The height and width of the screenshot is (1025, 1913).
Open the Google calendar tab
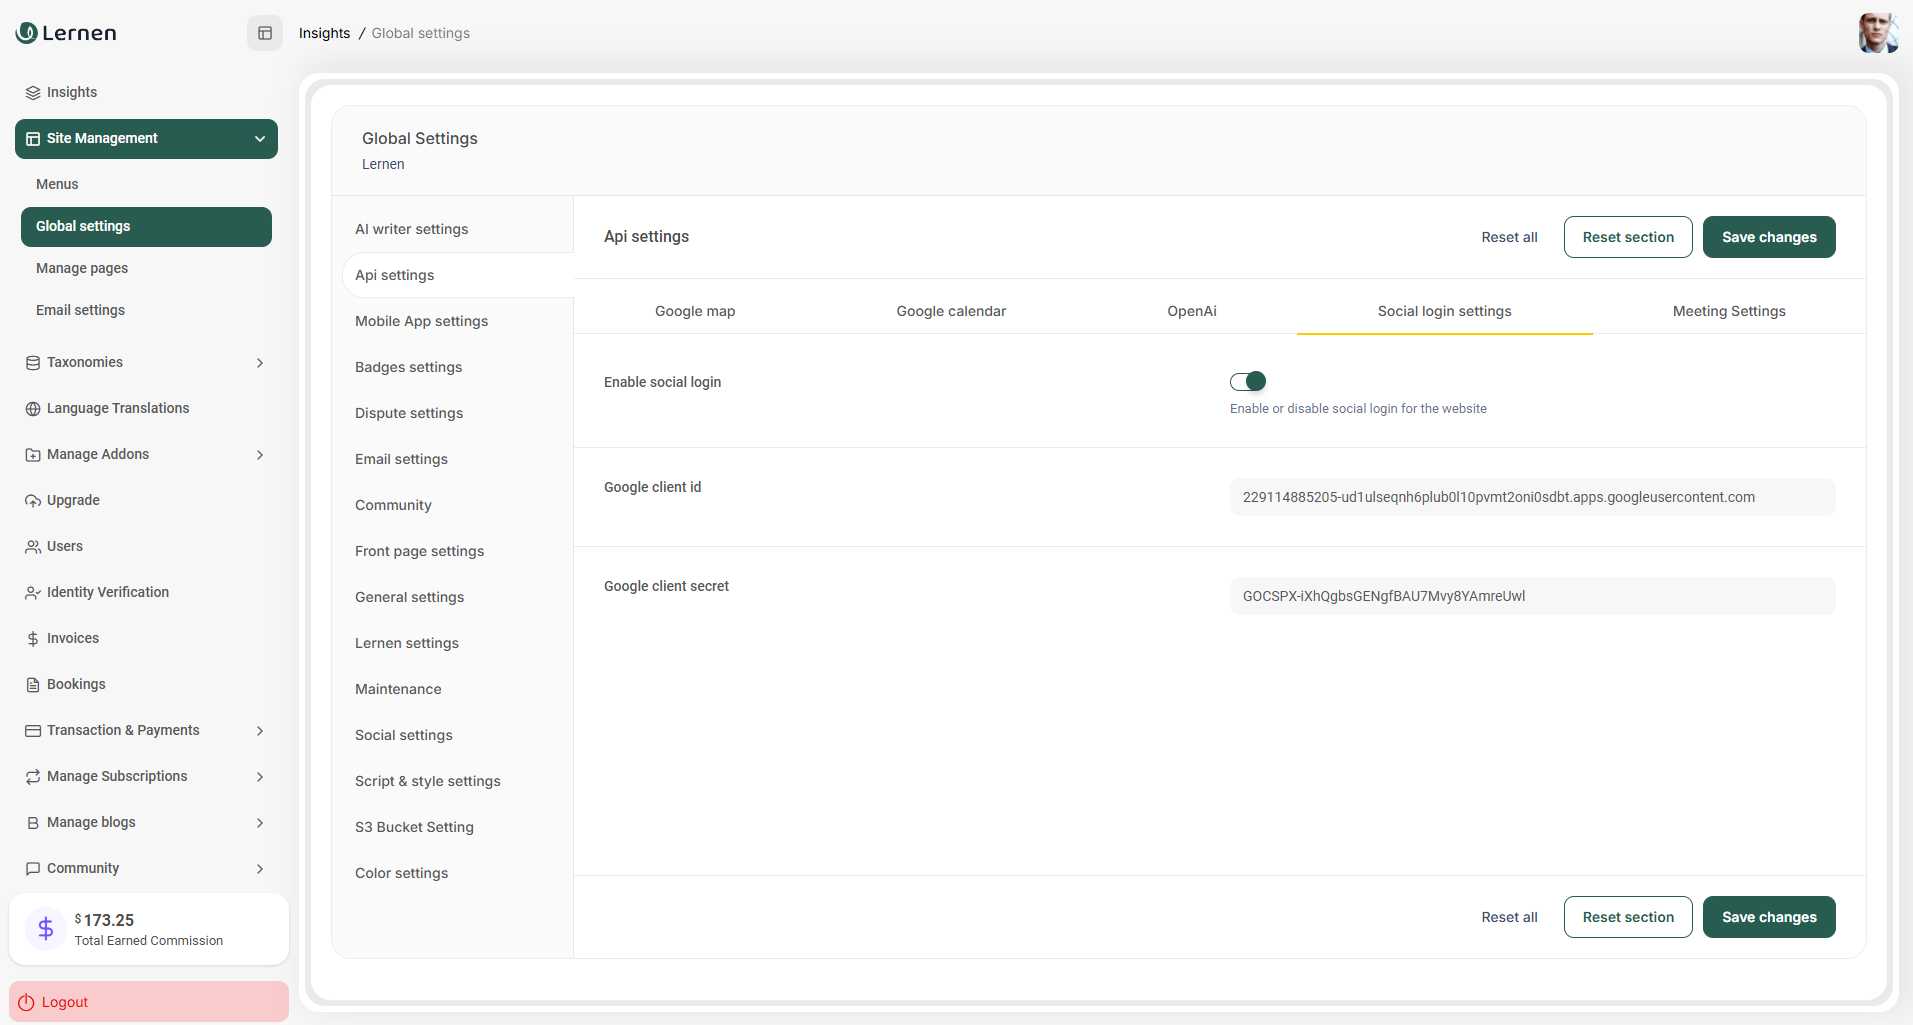[x=950, y=311]
